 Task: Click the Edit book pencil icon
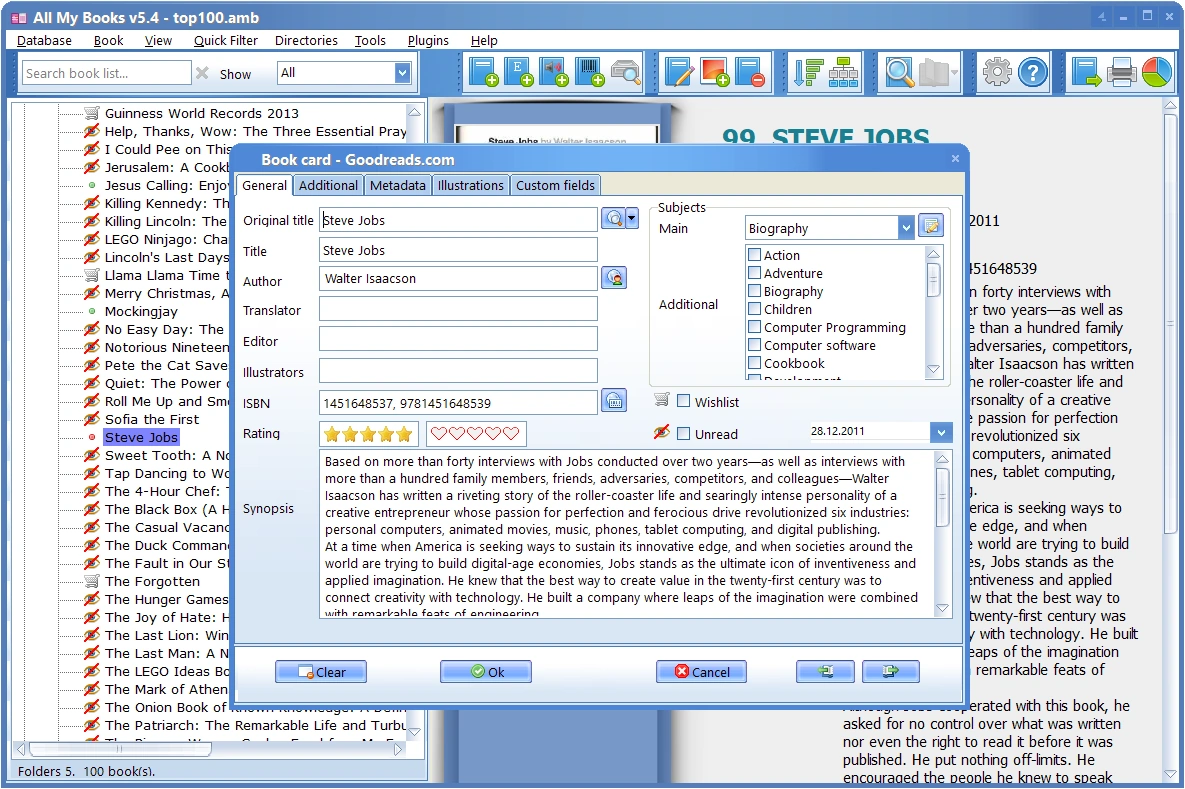(679, 73)
